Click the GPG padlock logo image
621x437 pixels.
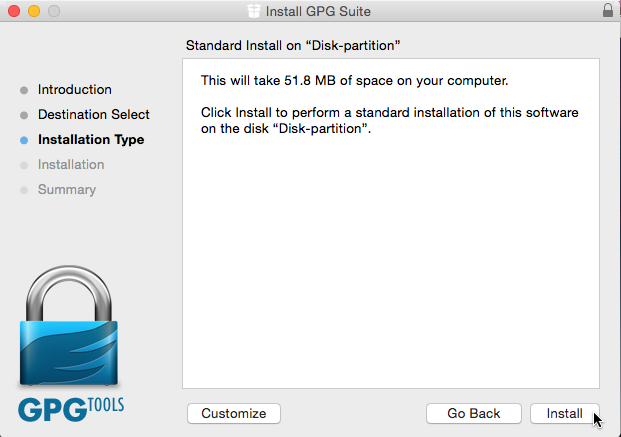[x=69, y=325]
